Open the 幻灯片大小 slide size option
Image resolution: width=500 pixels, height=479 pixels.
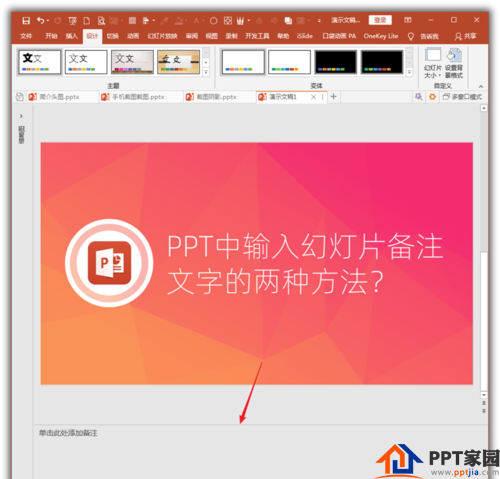coord(433,63)
